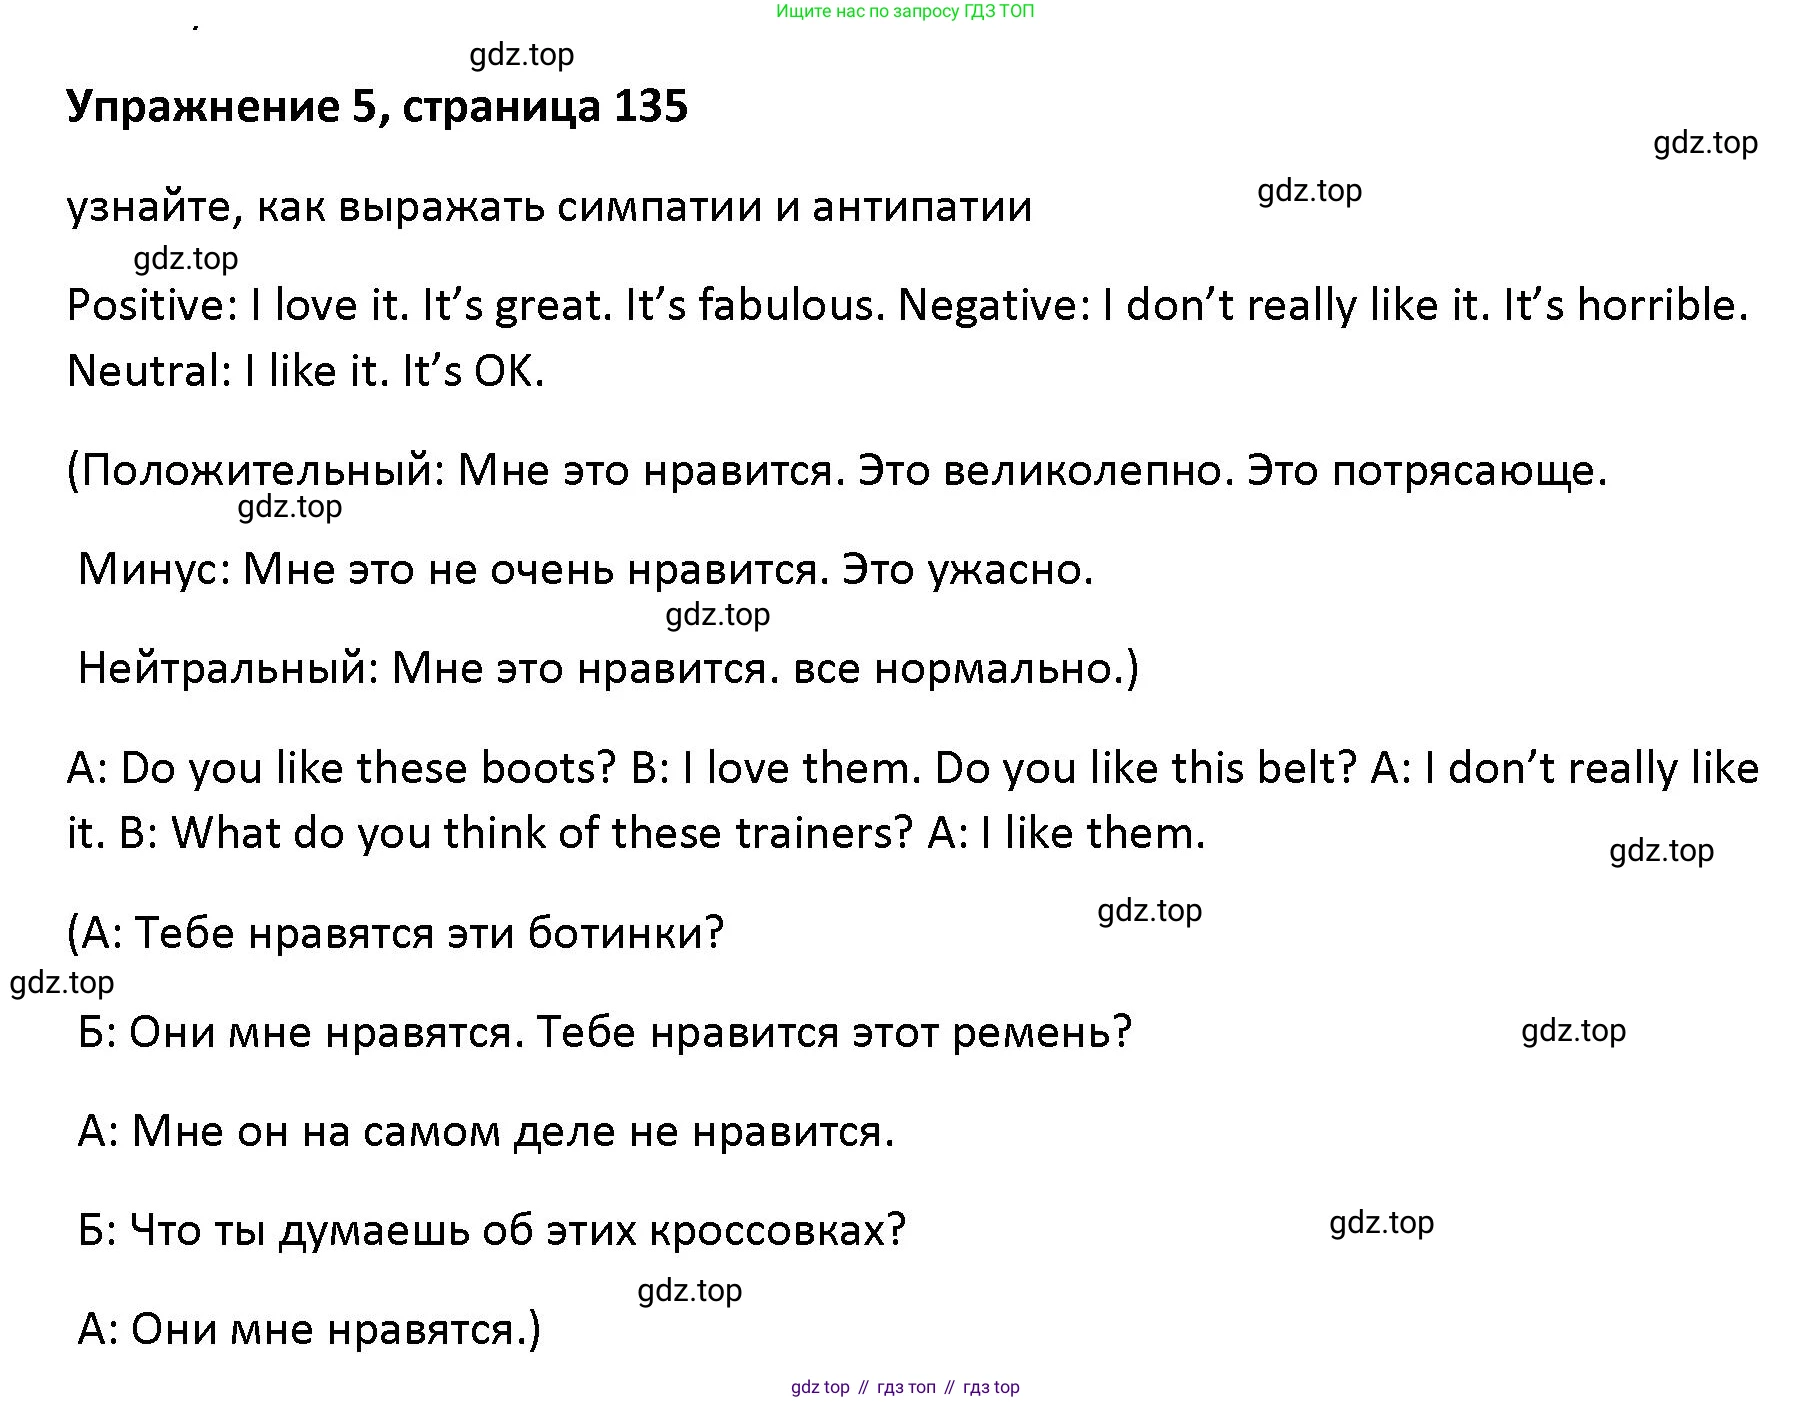1813x1402 pixels.
Task: Click "А: Мне он на самом деле не нравится."
Action: point(486,1131)
